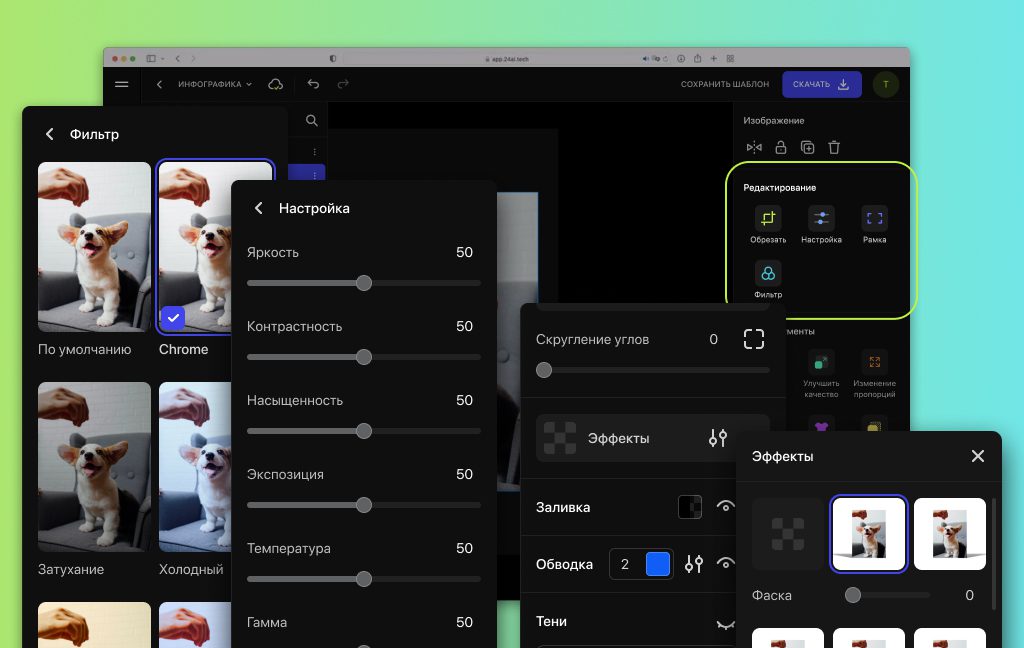Click the search magnifier icon
Image resolution: width=1024 pixels, height=648 pixels.
point(312,121)
